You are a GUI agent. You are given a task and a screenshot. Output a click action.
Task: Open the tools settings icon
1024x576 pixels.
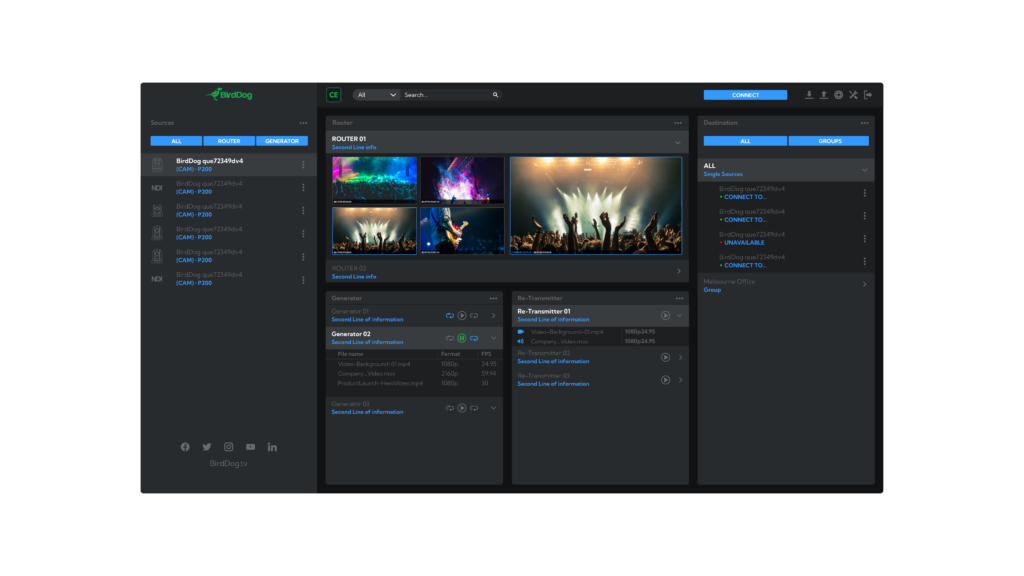(853, 95)
